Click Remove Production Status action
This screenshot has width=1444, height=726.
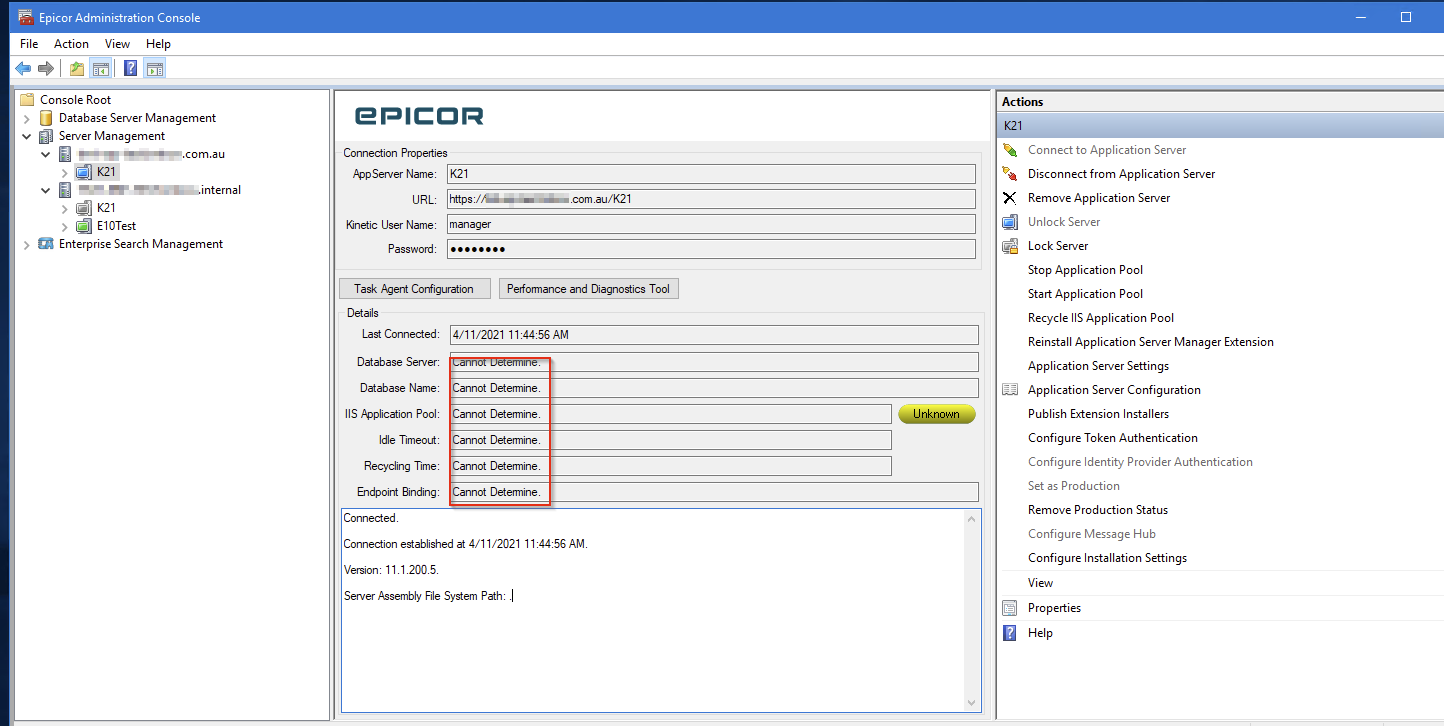(x=1098, y=510)
